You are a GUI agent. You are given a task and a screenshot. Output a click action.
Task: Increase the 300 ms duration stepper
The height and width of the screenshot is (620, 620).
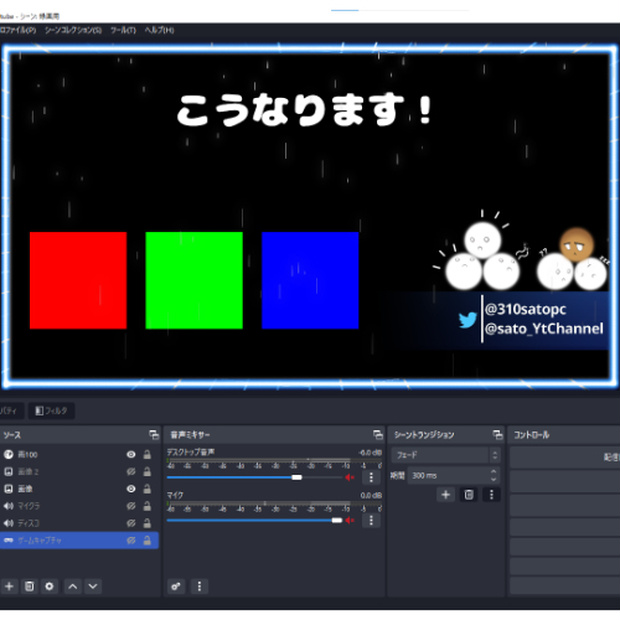[x=493, y=472]
